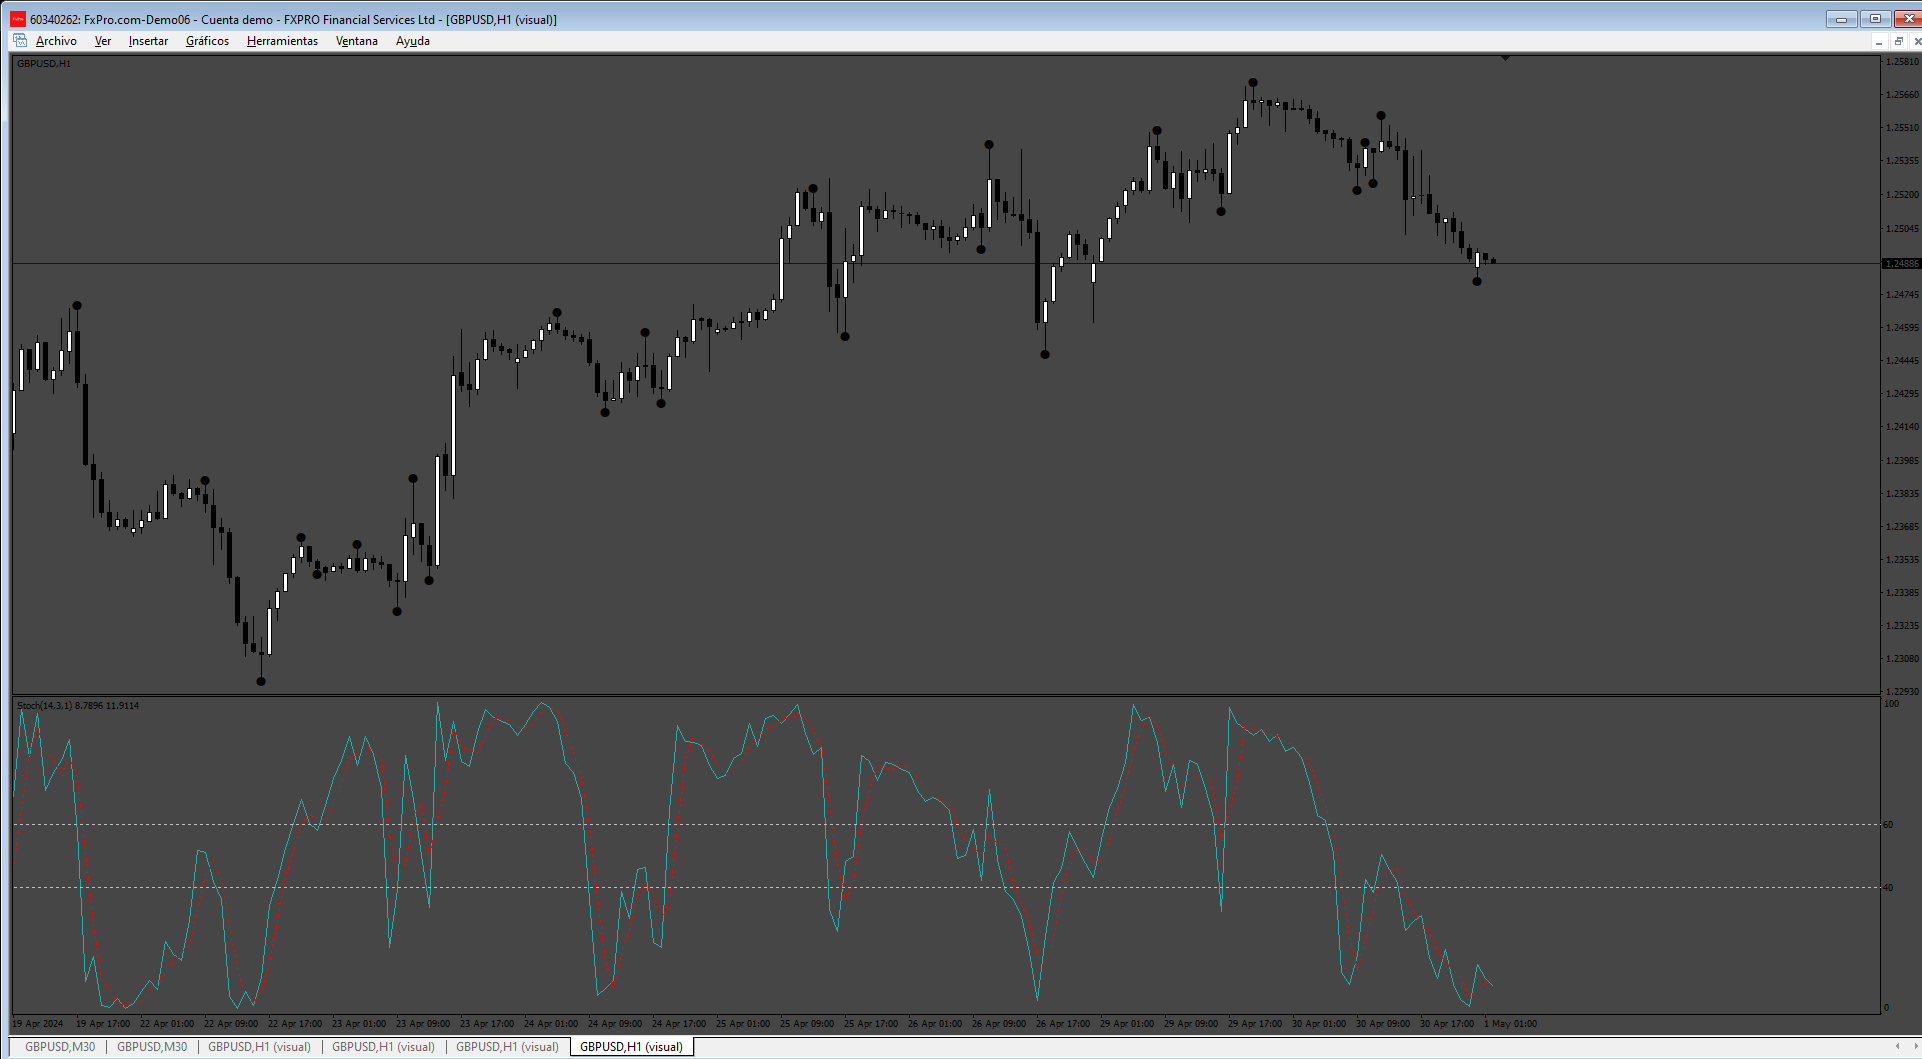The height and width of the screenshot is (1059, 1922).
Task: Open the Archivo menu
Action: (x=56, y=41)
